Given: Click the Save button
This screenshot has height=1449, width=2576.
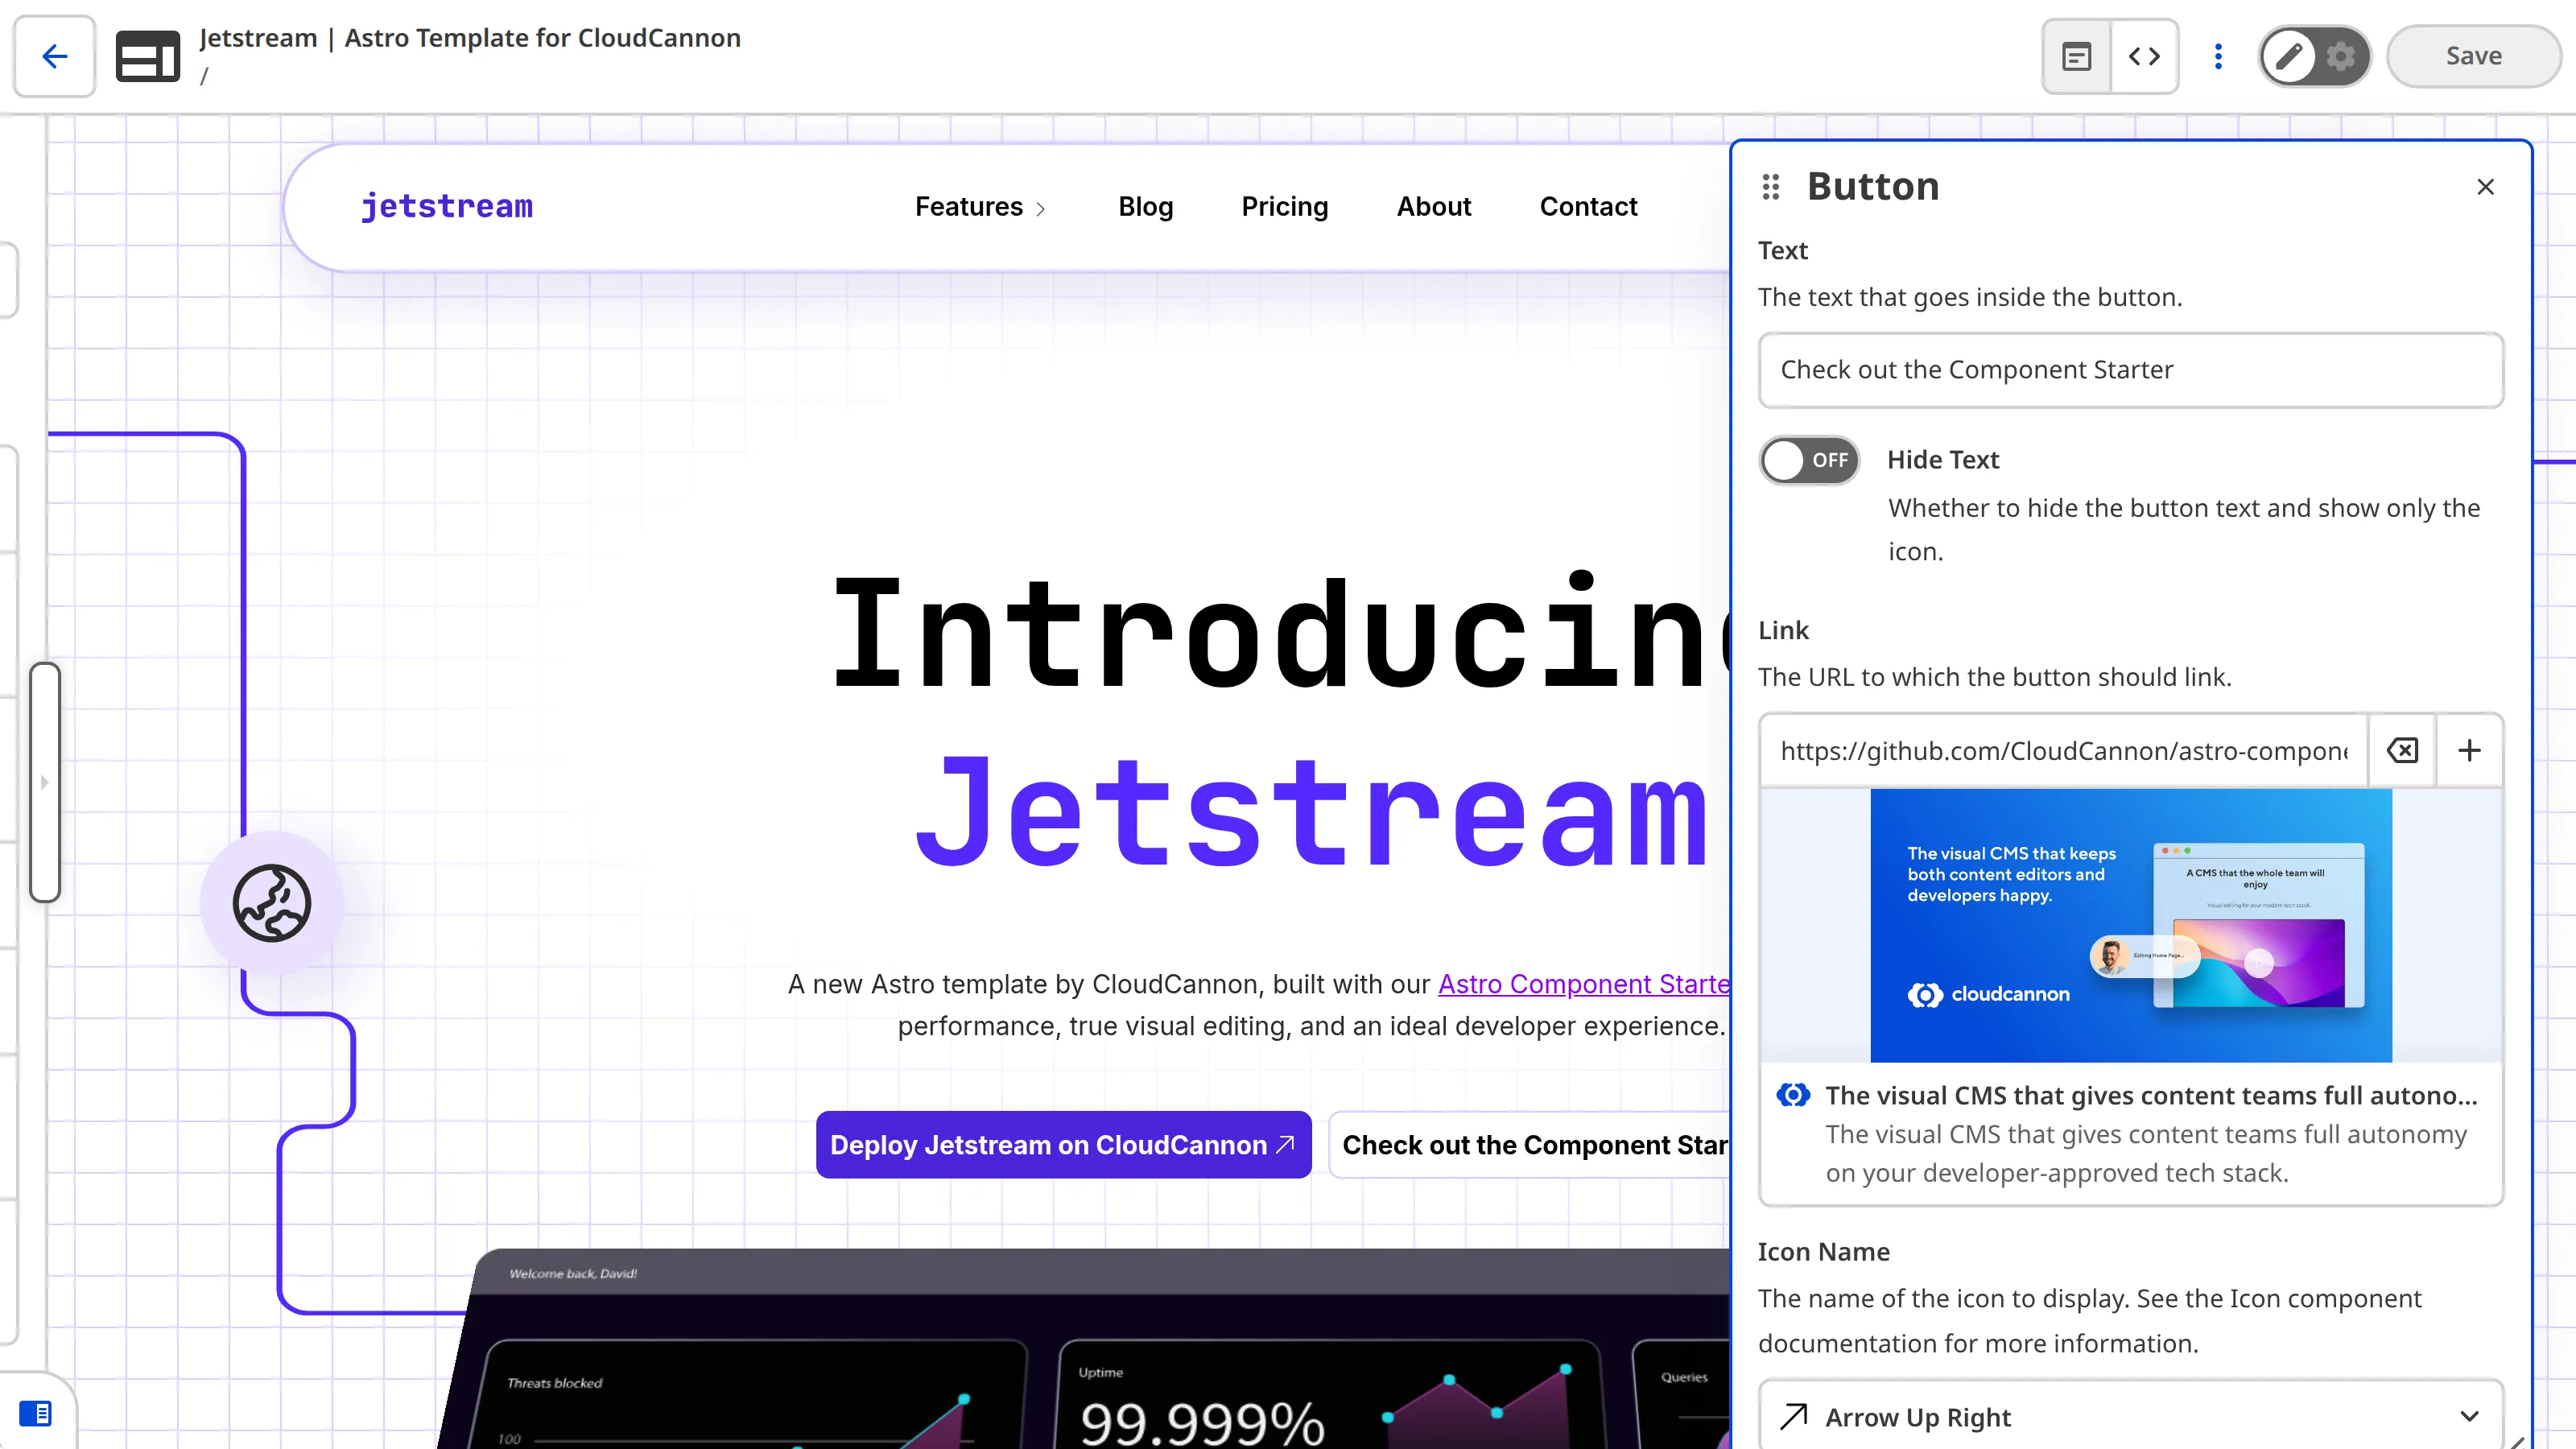Looking at the screenshot, I should pyautogui.click(x=2473, y=56).
